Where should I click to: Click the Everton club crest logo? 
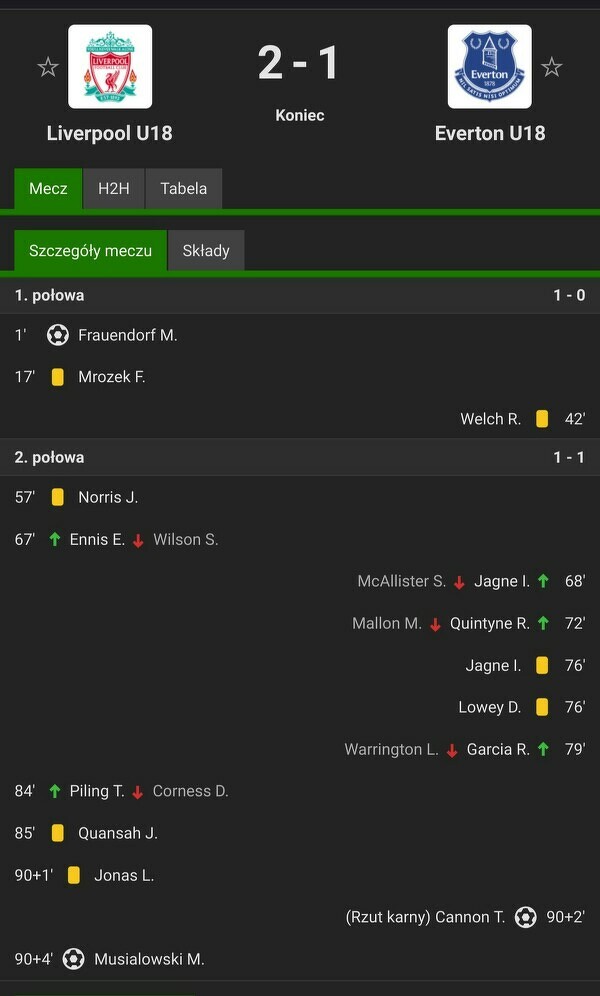pos(489,67)
